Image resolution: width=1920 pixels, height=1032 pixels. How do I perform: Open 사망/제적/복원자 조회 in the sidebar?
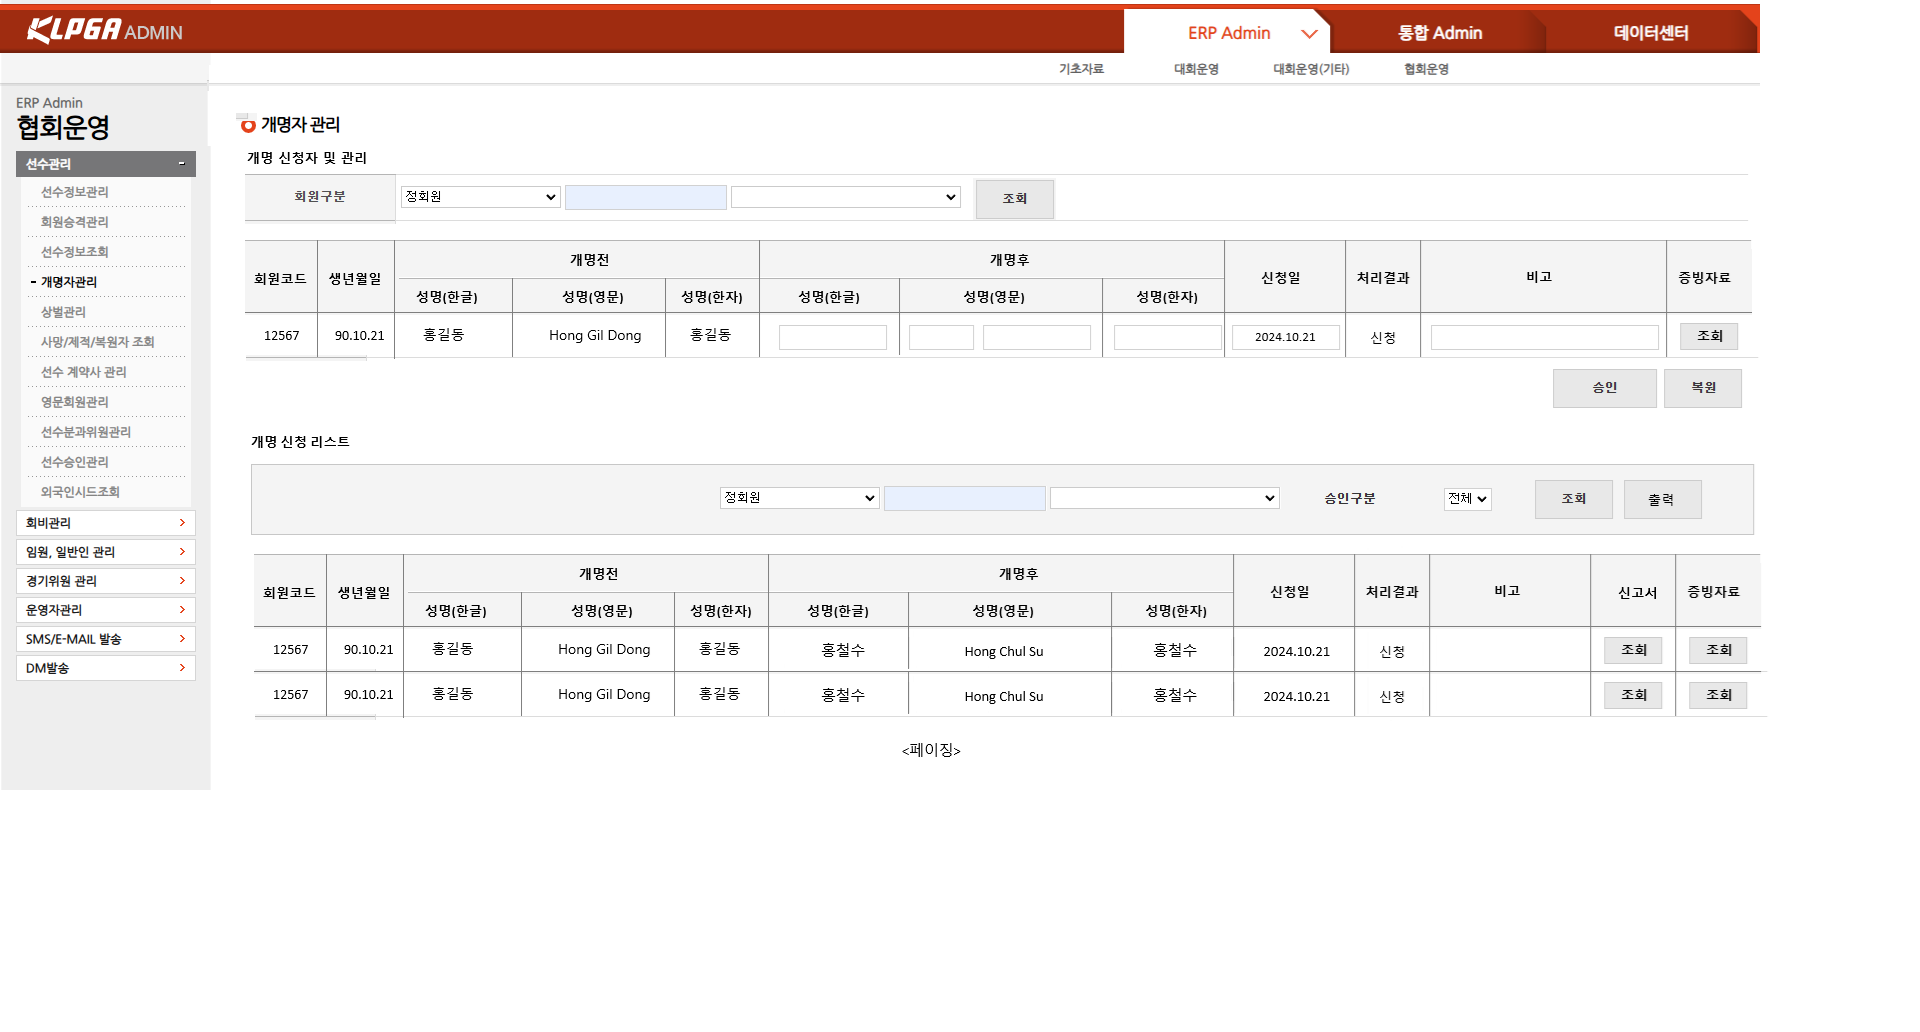[97, 342]
